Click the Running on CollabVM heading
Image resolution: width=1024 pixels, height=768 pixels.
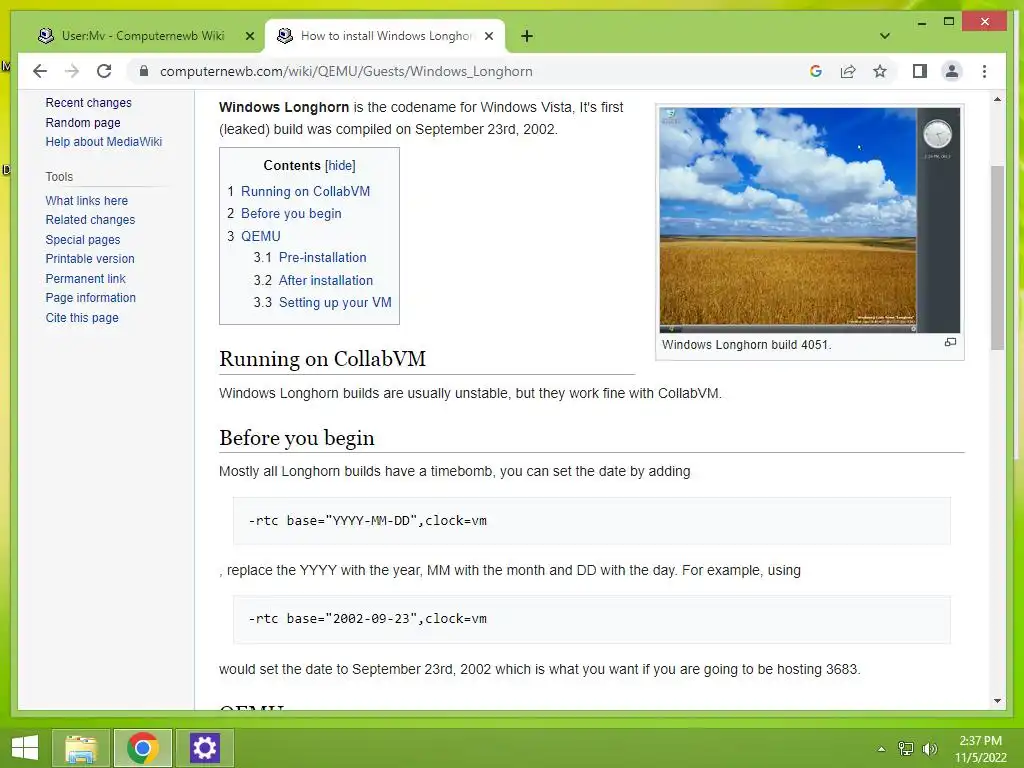(x=322, y=359)
